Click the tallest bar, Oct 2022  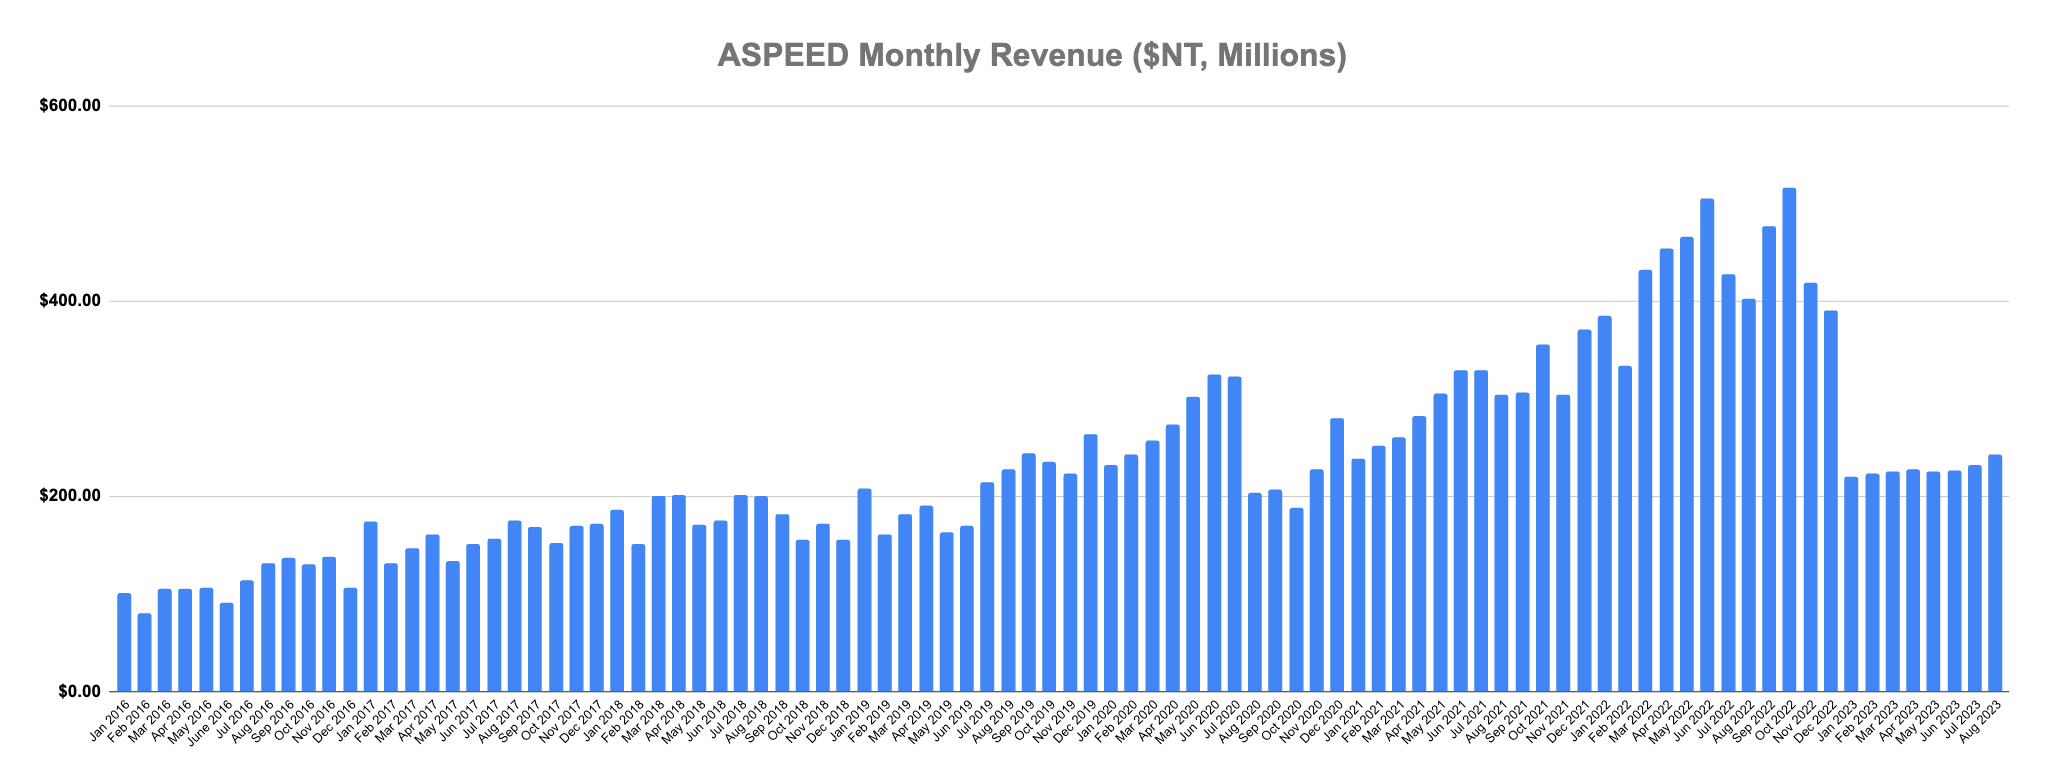pyautogui.click(x=1789, y=439)
